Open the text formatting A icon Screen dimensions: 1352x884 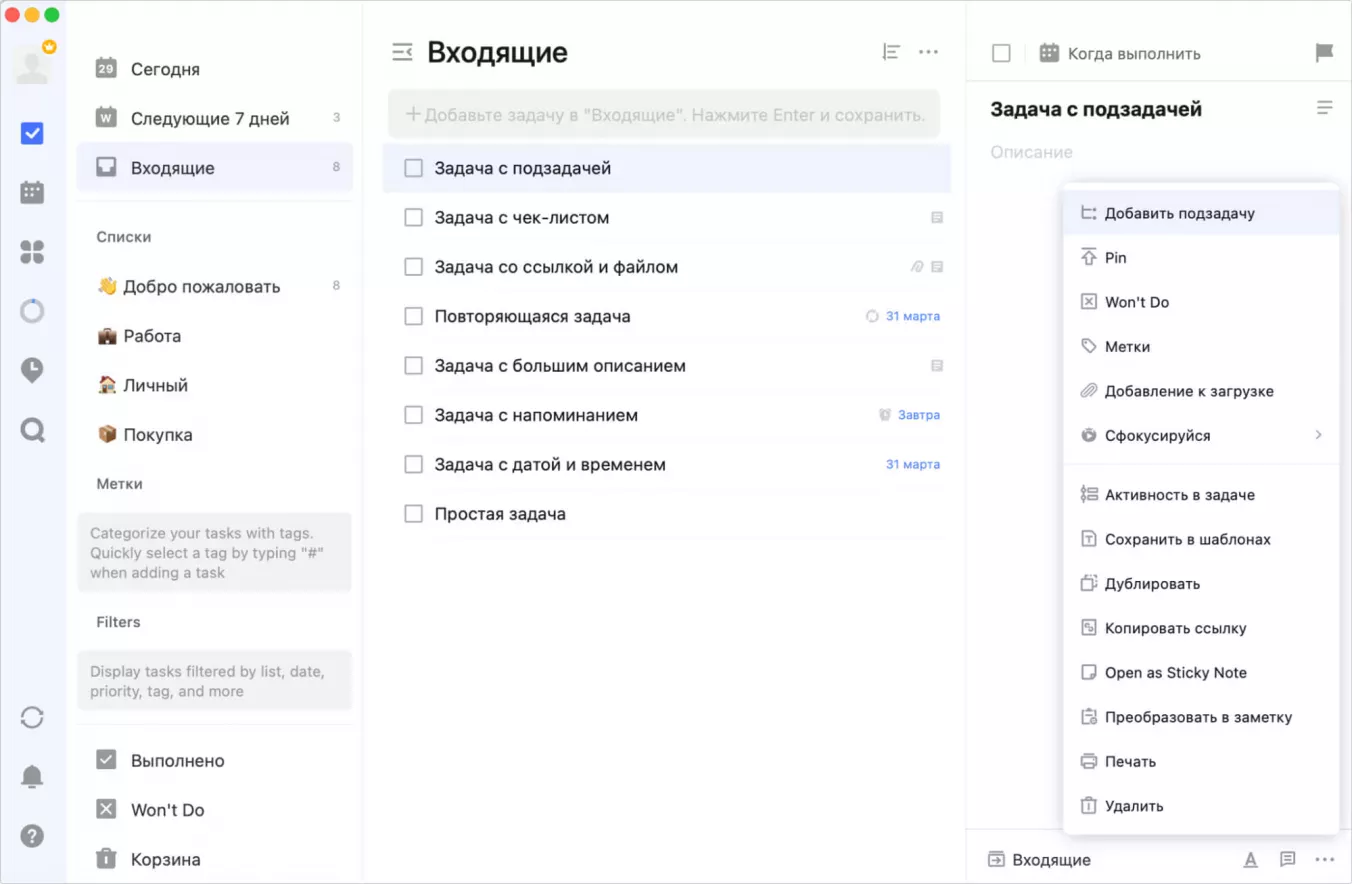point(1250,860)
